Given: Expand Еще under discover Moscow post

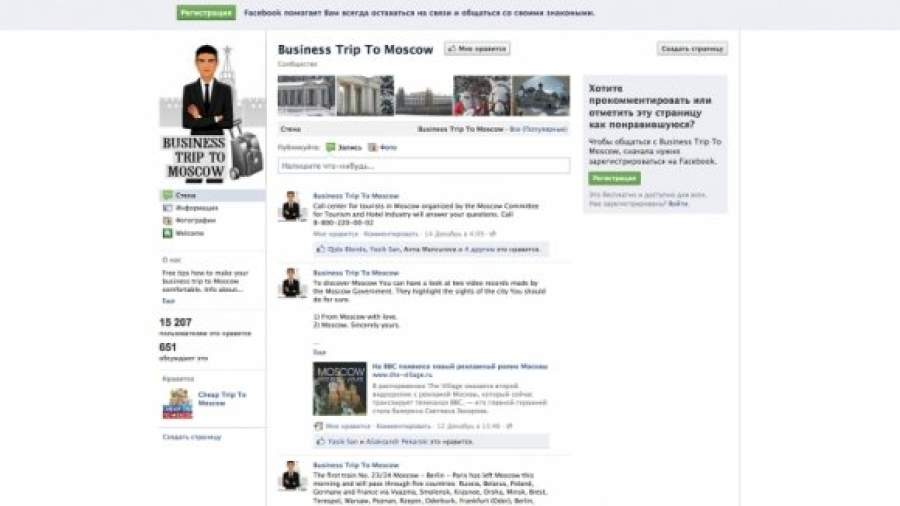Looking at the screenshot, I should 319,352.
